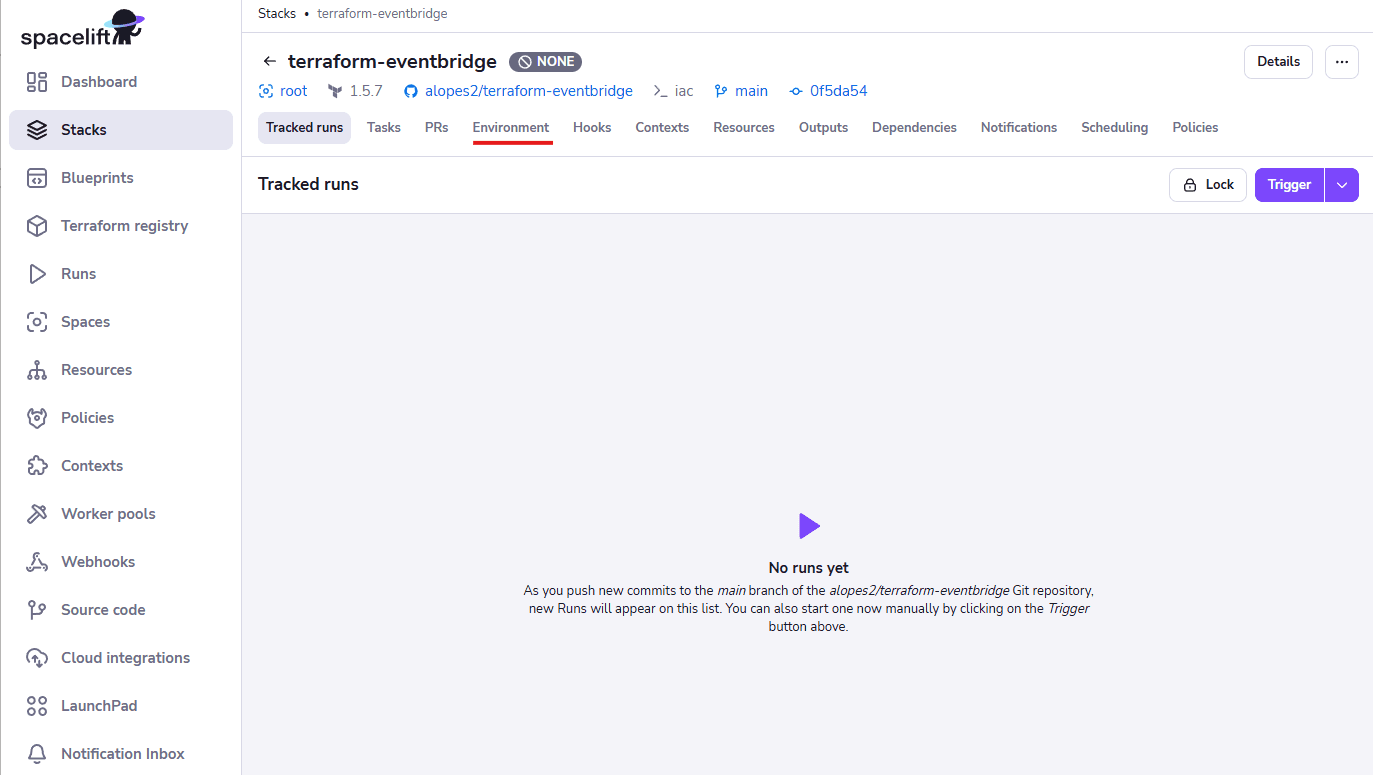Switch to the Tasks tab
The width and height of the screenshot is (1373, 775).
[384, 128]
